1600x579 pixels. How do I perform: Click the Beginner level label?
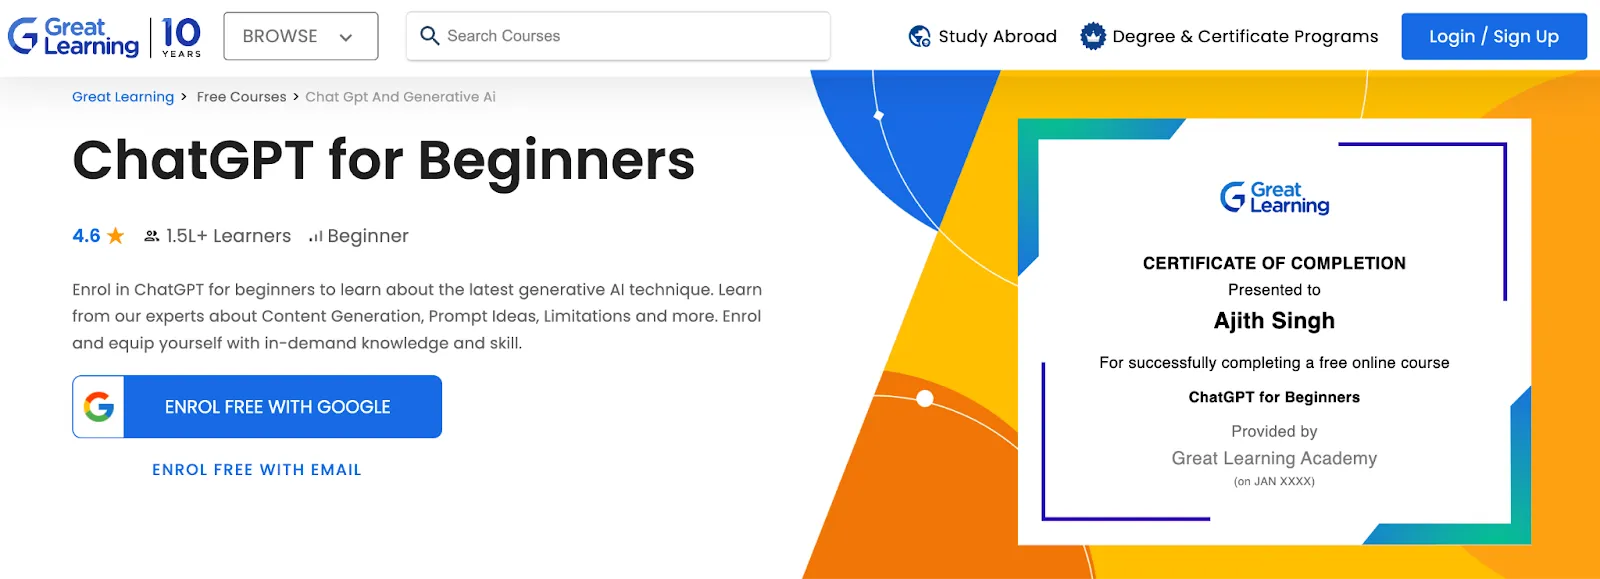point(368,236)
